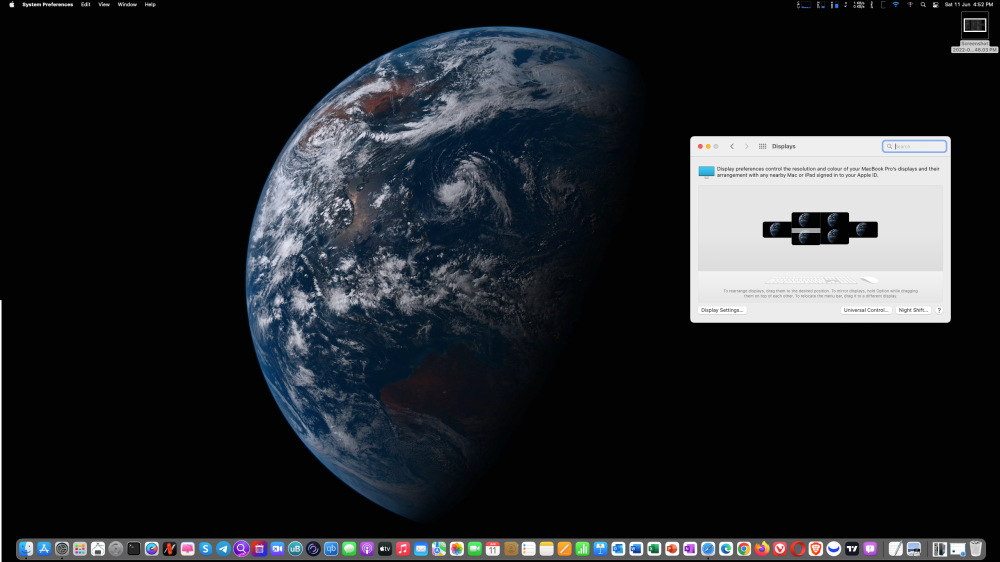This screenshot has width=1000, height=562.
Task: Open Finder from the Dock
Action: [26, 549]
